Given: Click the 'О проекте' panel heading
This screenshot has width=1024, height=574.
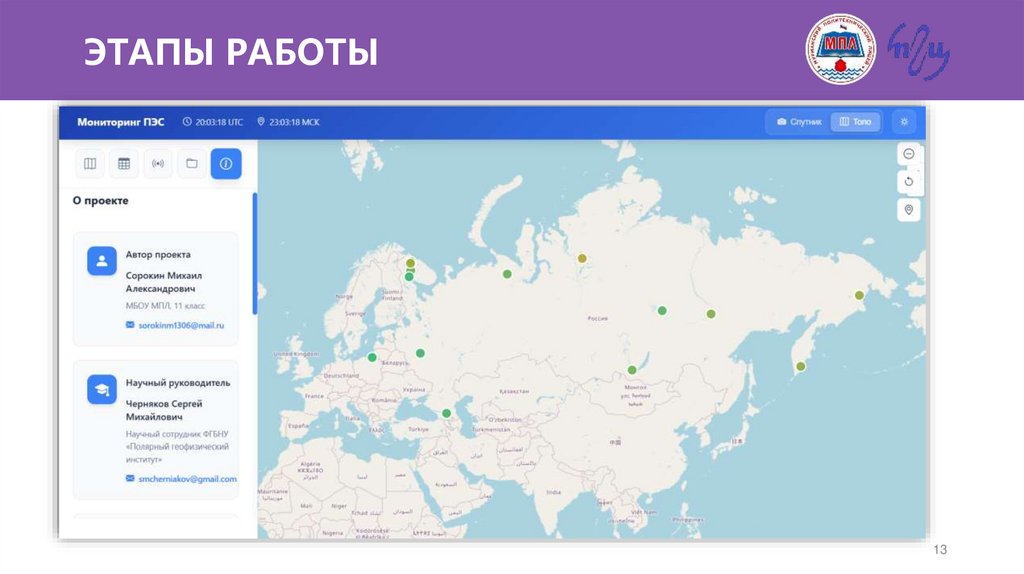Looking at the screenshot, I should pyautogui.click(x=101, y=200).
